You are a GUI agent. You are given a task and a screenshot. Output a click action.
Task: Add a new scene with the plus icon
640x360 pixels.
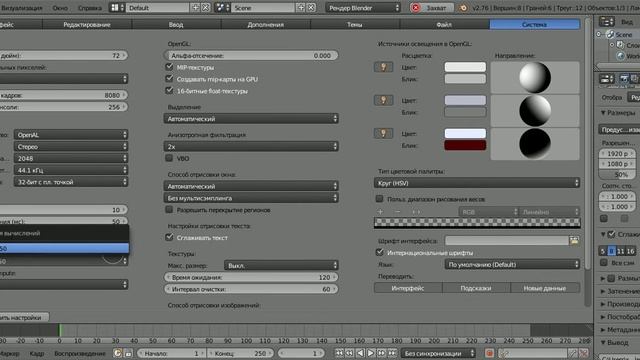point(301,7)
